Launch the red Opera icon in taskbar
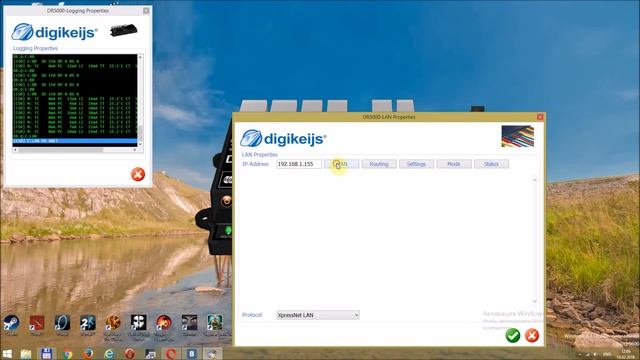Image resolution: width=640 pixels, height=360 pixels. coord(130,353)
